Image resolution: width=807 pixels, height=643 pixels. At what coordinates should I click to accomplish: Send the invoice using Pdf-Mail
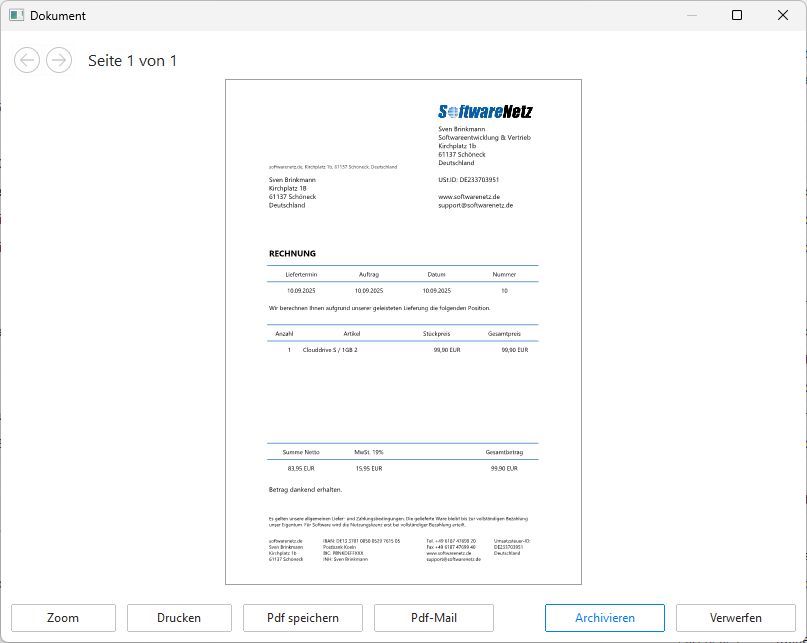(433, 618)
